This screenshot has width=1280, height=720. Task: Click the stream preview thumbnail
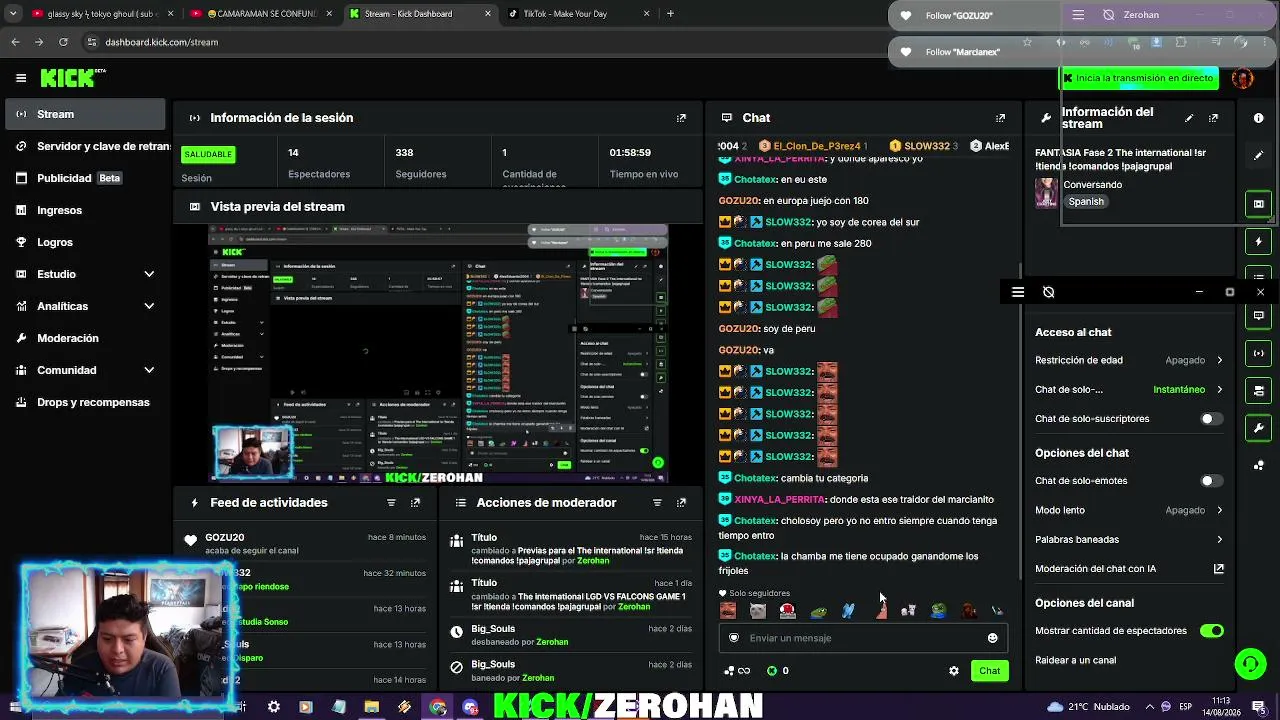click(x=438, y=354)
